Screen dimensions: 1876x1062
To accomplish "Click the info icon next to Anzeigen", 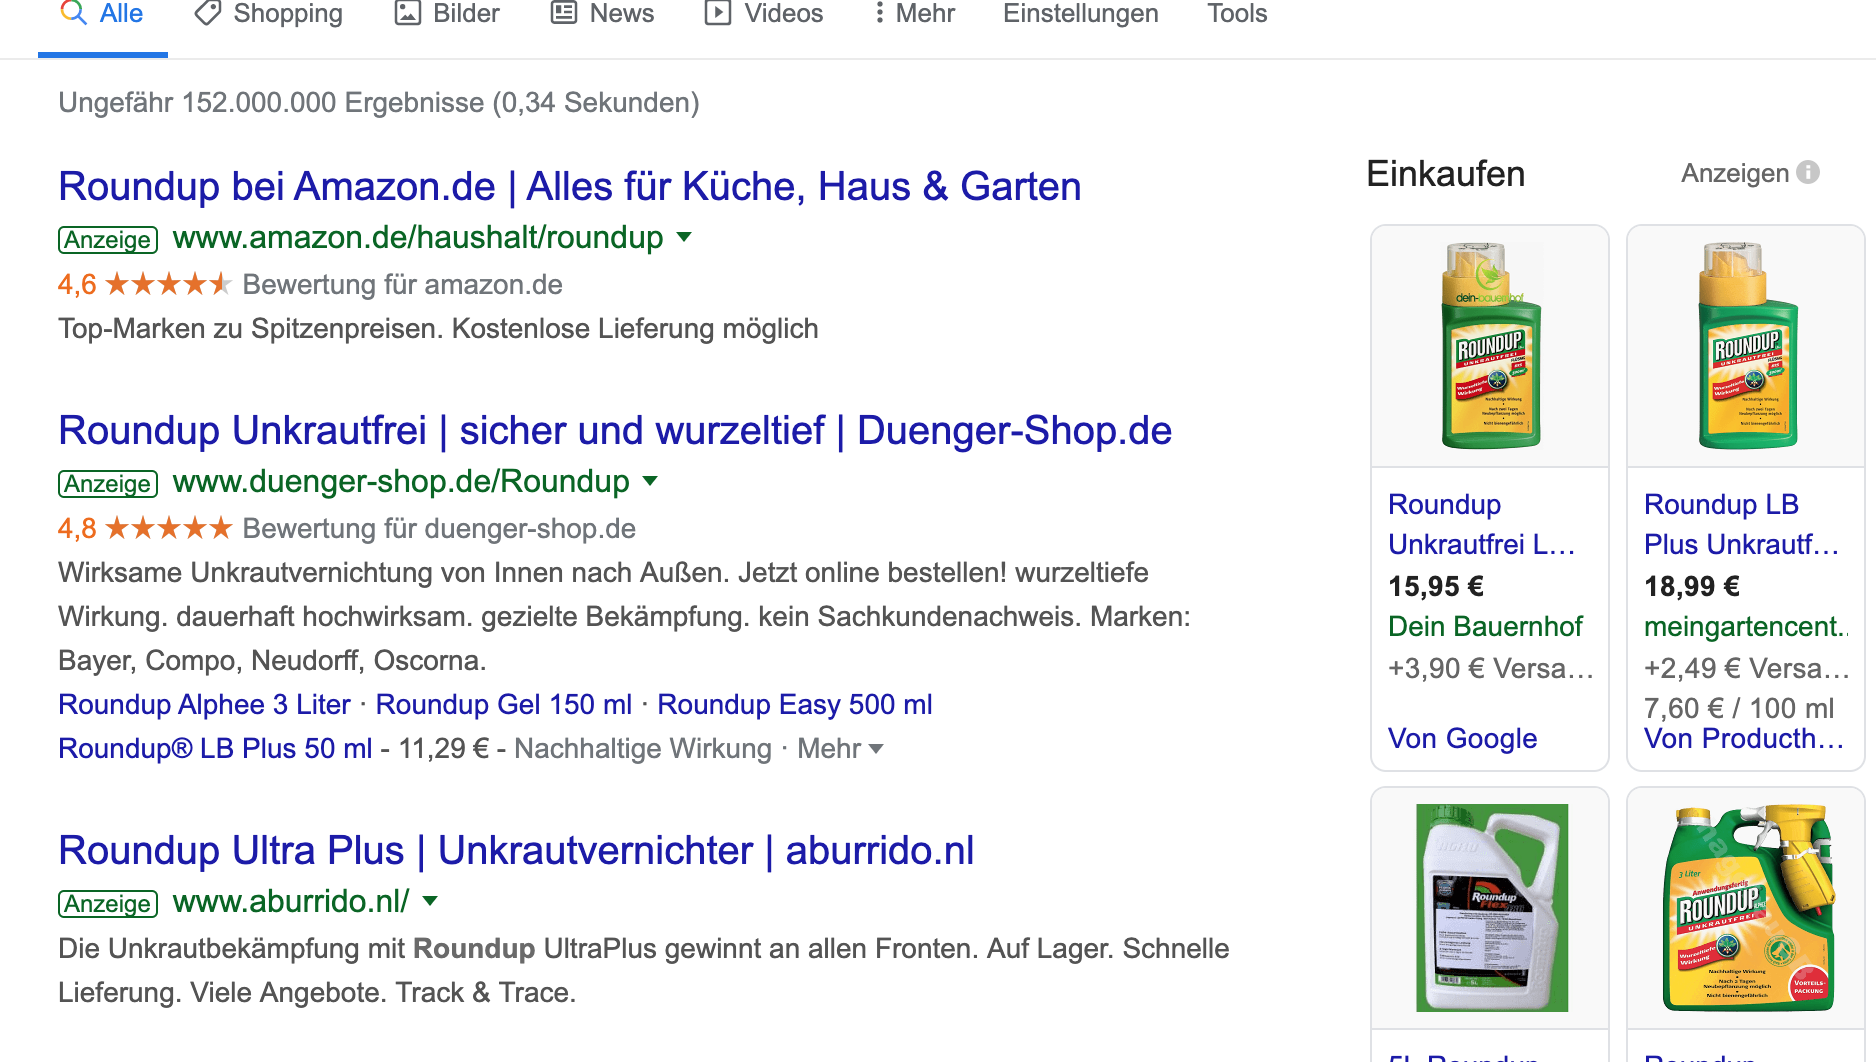I will (1808, 172).
